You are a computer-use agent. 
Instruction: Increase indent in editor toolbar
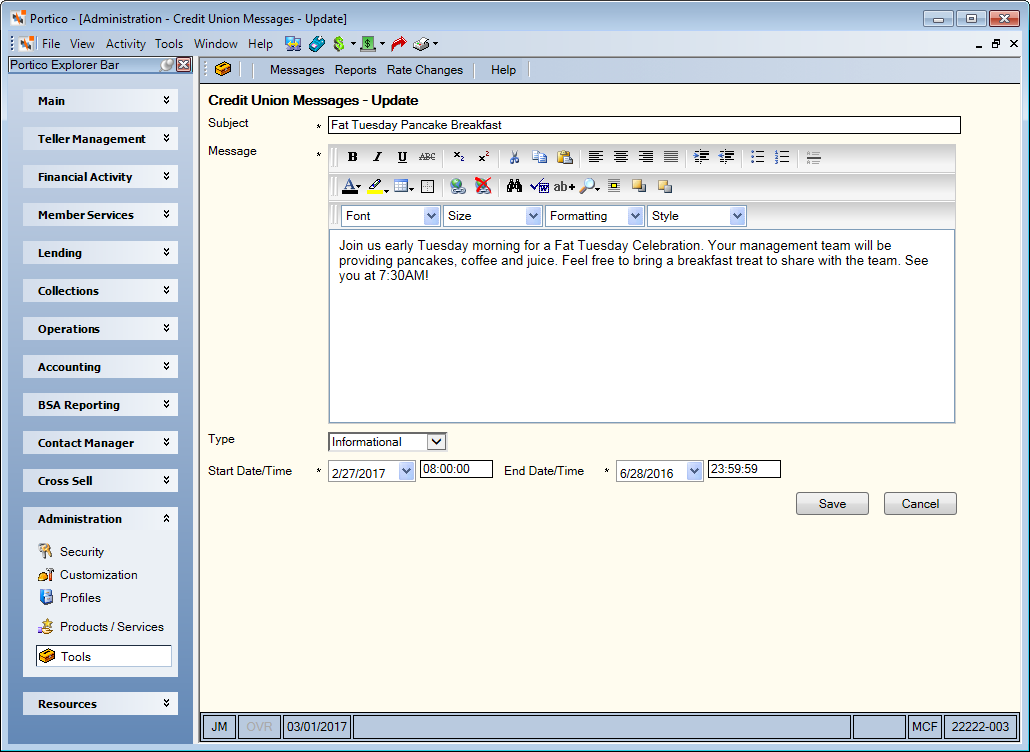coord(701,157)
